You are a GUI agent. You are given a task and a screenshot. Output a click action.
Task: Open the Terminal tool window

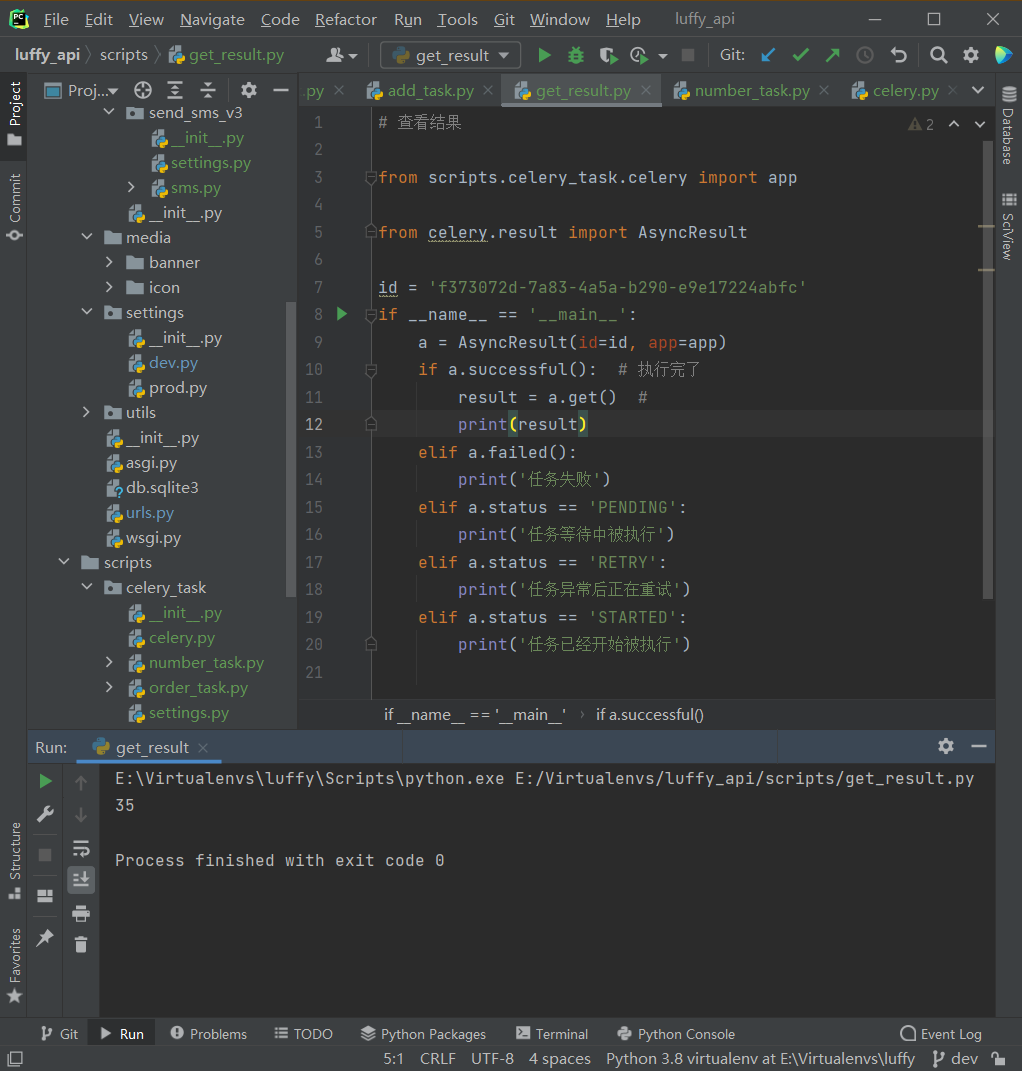[x=551, y=1034]
